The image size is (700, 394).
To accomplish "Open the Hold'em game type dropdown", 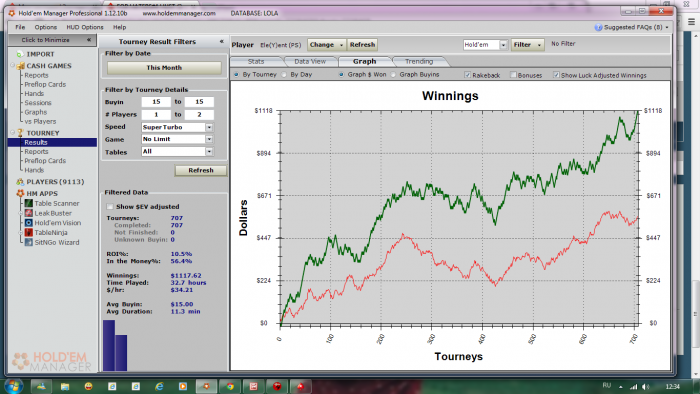I will [503, 45].
